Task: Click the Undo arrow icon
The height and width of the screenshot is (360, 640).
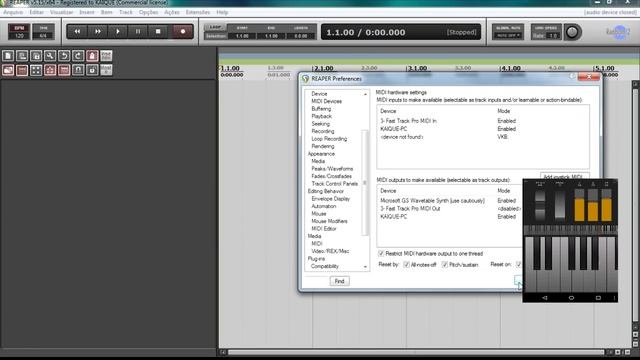Action: coord(64,56)
